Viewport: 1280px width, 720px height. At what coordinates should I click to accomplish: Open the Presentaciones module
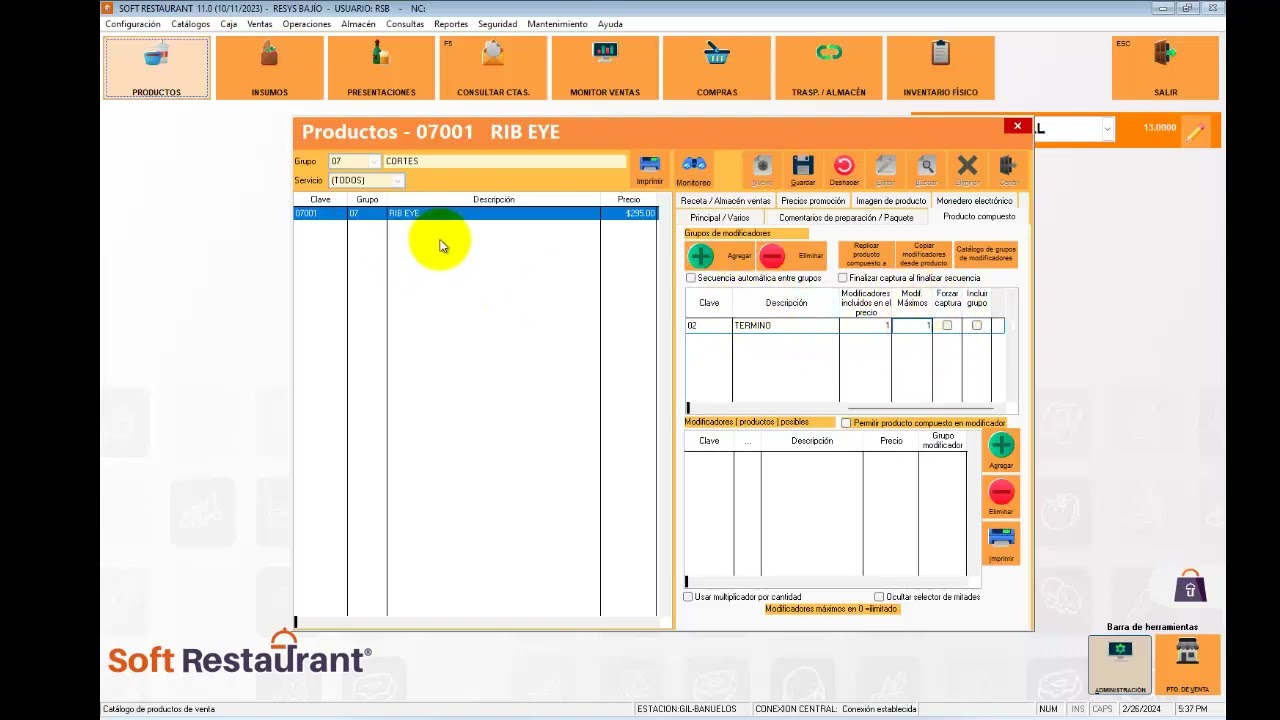(381, 68)
